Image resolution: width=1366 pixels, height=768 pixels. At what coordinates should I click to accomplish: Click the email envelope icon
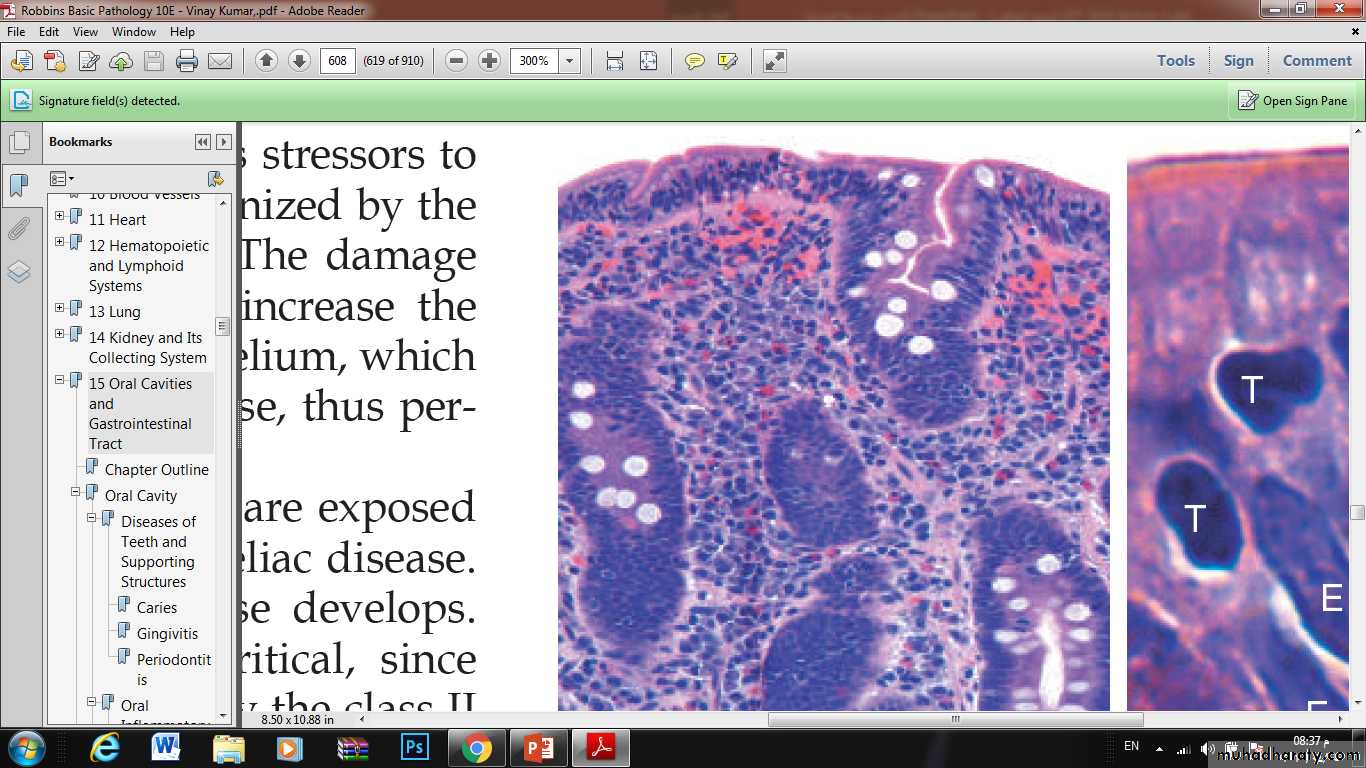(x=220, y=61)
